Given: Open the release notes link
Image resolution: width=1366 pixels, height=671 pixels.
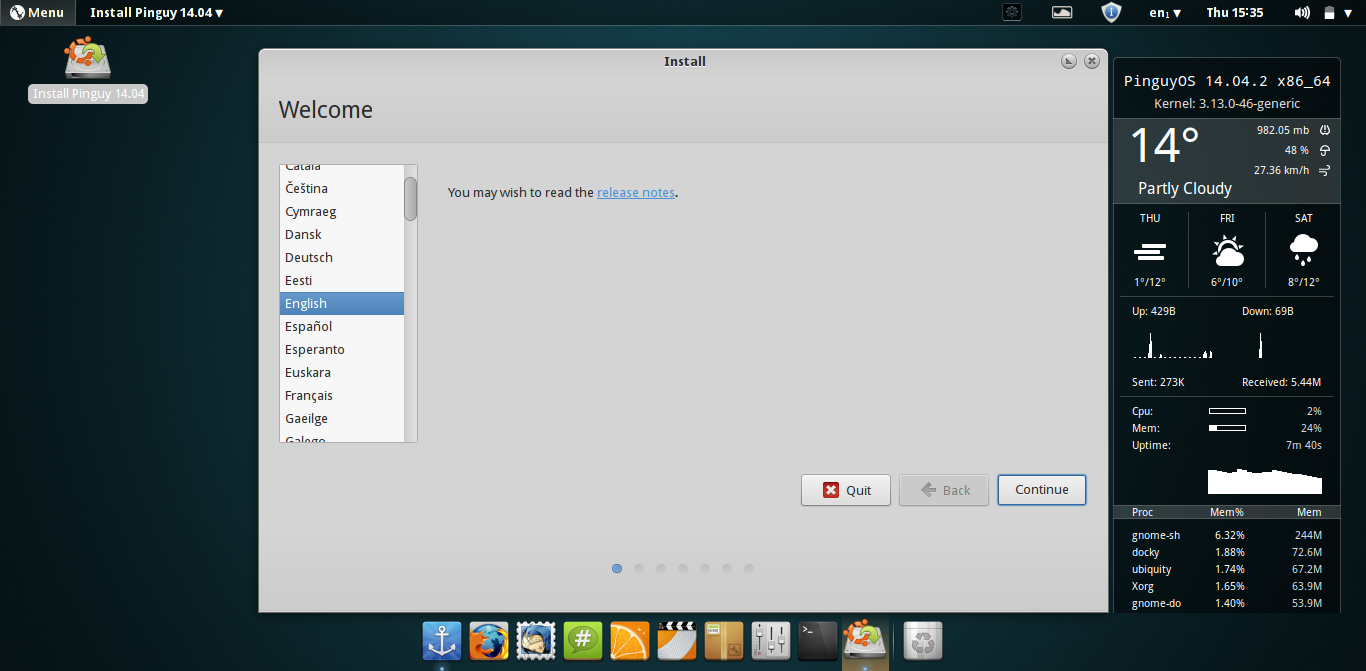Looking at the screenshot, I should click(636, 192).
